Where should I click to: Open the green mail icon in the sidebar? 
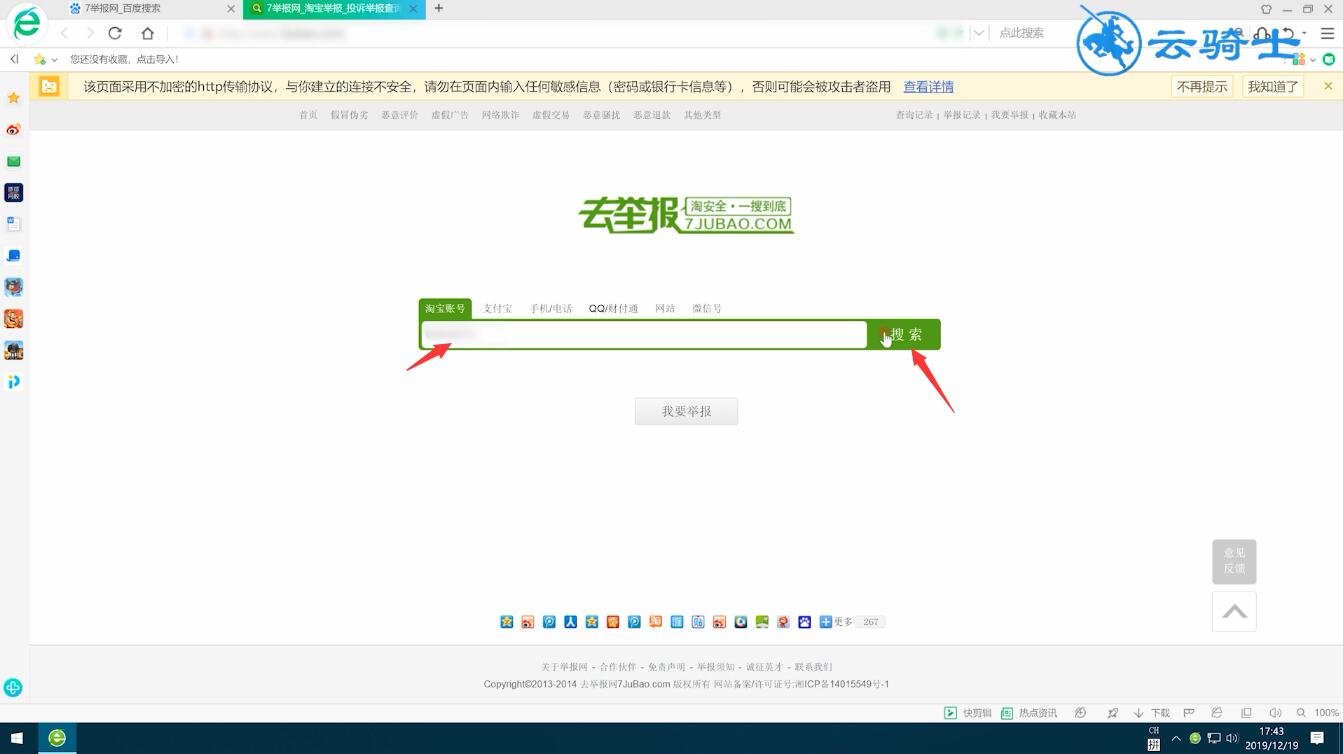point(13,161)
